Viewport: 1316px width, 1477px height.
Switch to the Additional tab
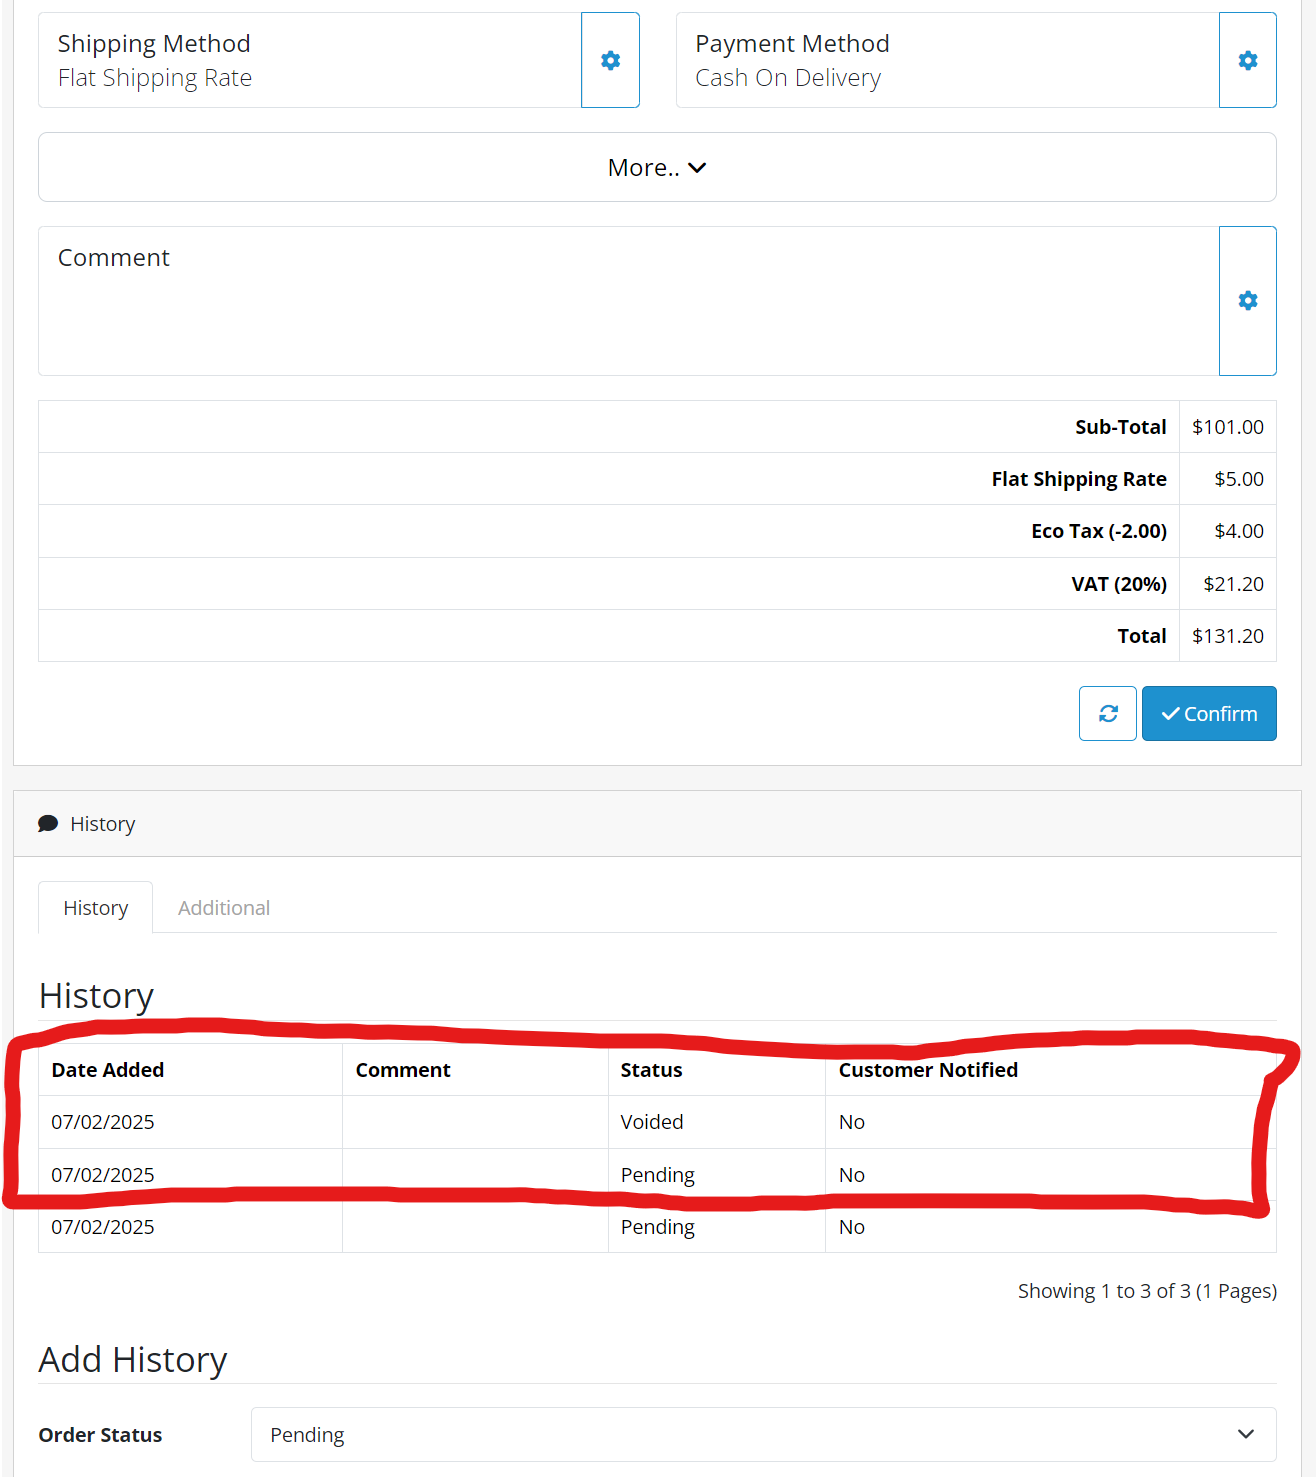224,908
